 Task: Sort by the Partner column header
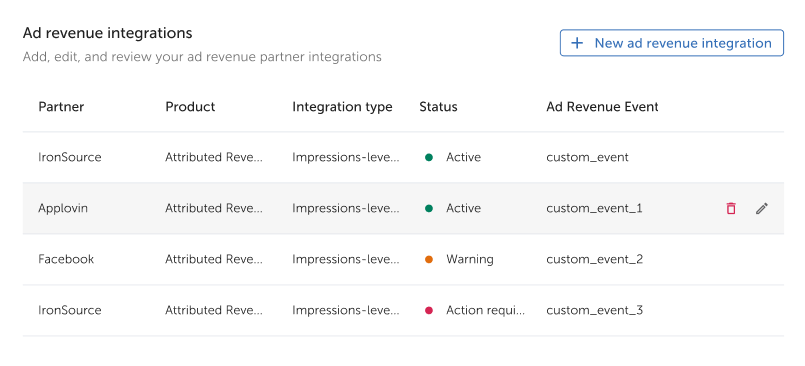click(x=61, y=107)
